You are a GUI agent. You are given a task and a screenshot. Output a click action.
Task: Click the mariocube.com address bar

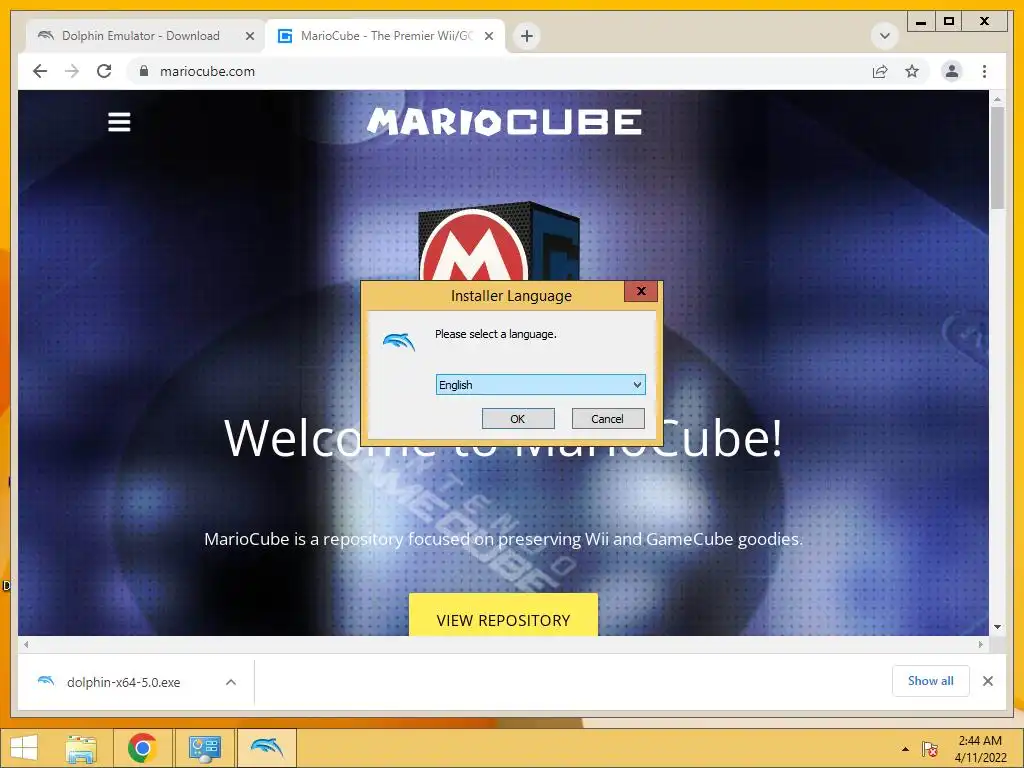(503, 71)
